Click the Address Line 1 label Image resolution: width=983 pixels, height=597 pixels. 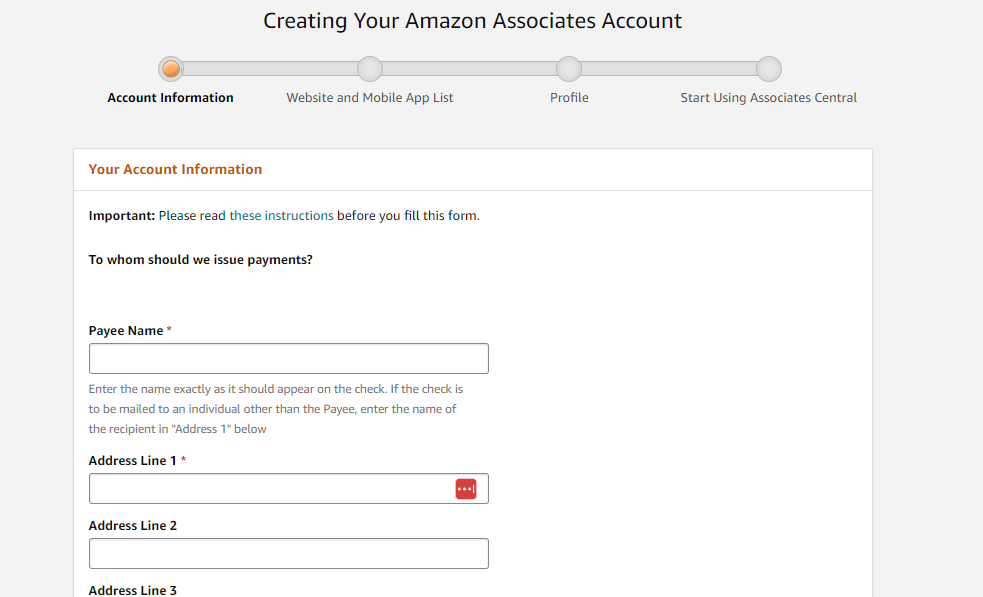tap(133, 461)
